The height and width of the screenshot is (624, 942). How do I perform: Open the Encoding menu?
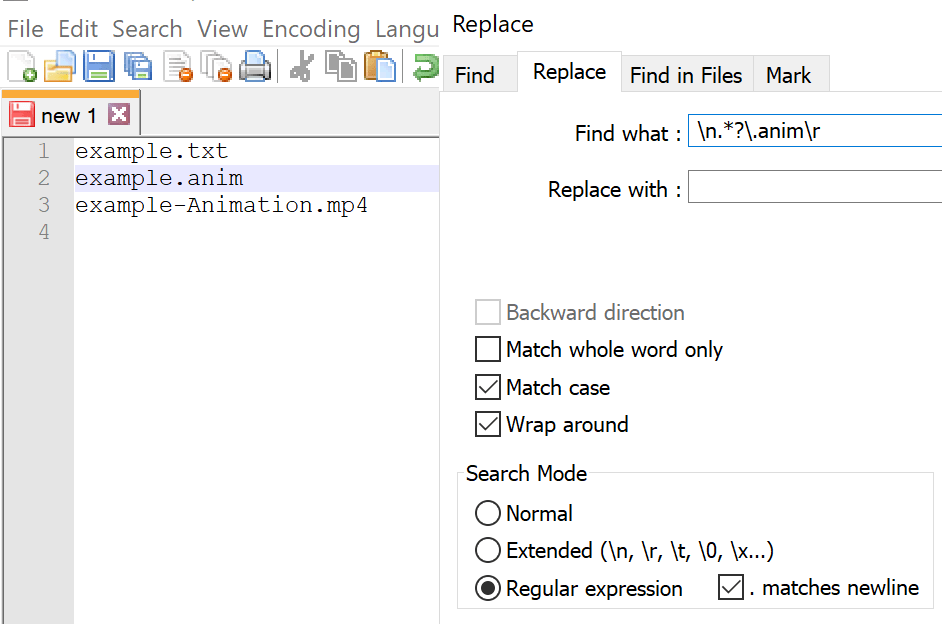pos(311,29)
